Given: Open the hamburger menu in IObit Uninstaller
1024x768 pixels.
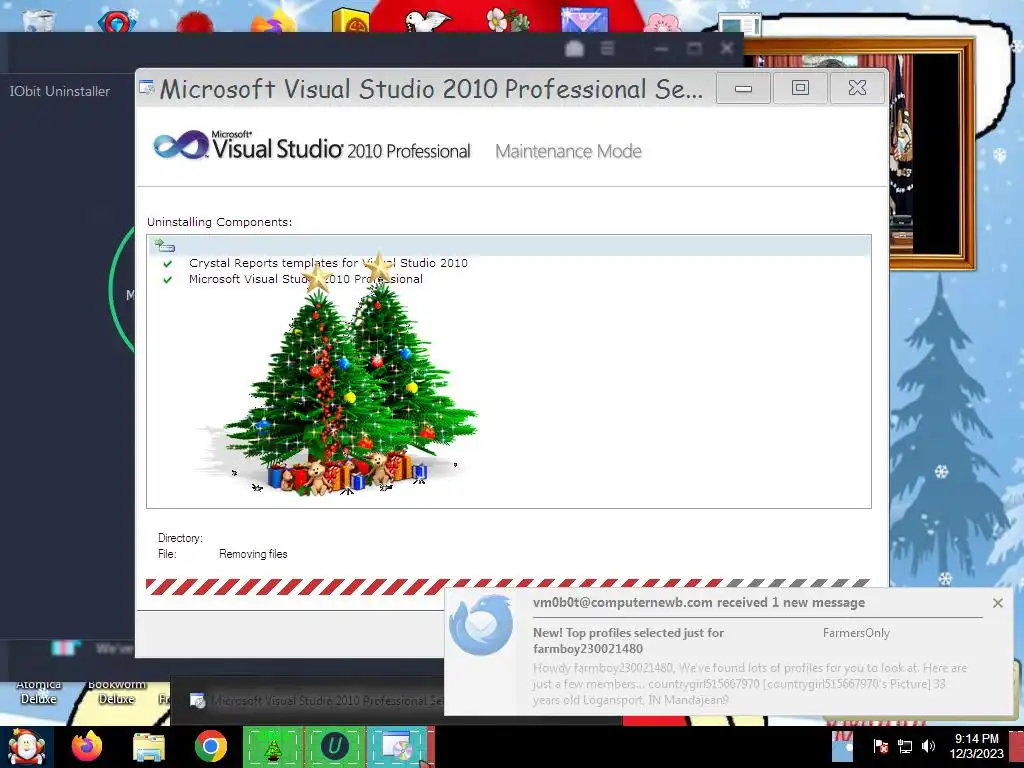Looking at the screenshot, I should click(607, 48).
